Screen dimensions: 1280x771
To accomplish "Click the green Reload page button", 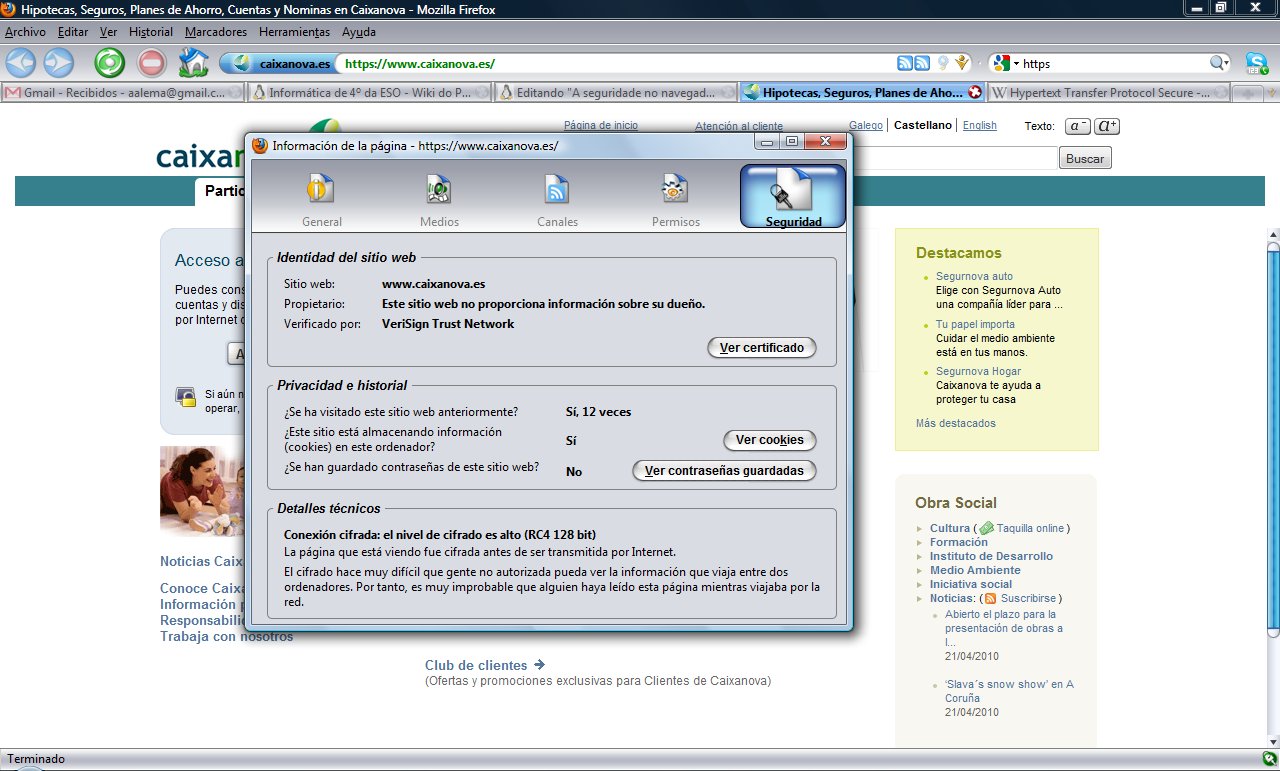I will click(109, 63).
